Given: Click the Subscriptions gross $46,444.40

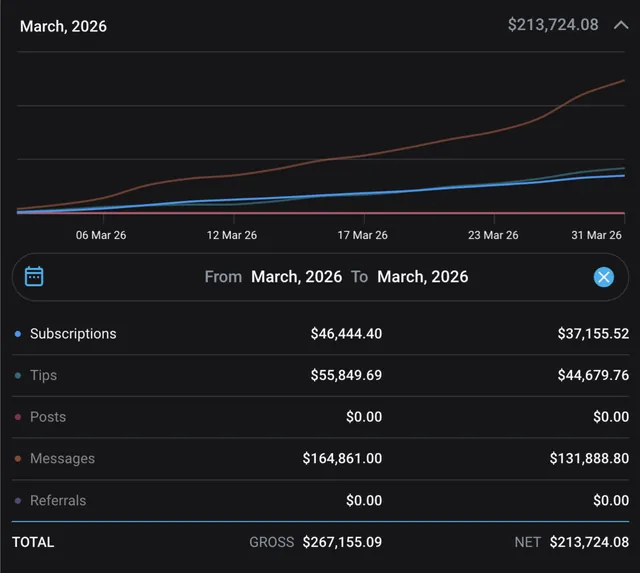Looking at the screenshot, I should pyautogui.click(x=346, y=333).
